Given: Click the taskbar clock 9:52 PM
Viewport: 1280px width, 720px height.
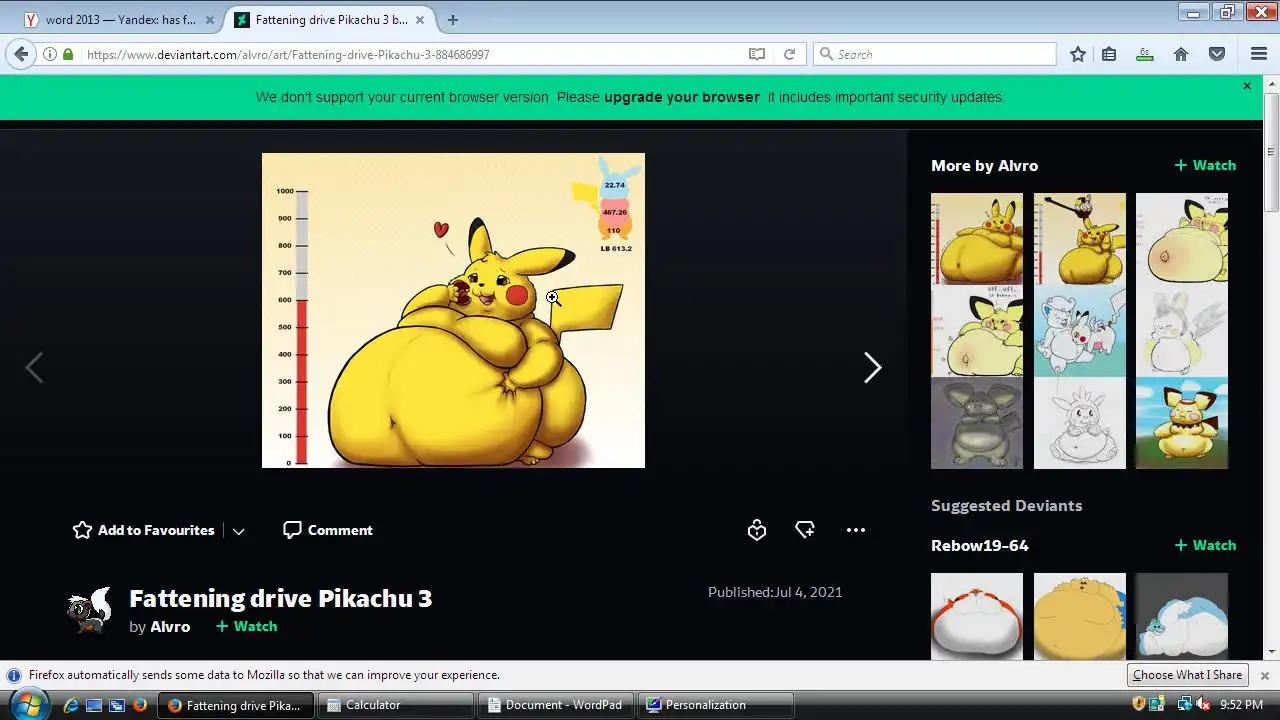Looking at the screenshot, I should click(1241, 705).
